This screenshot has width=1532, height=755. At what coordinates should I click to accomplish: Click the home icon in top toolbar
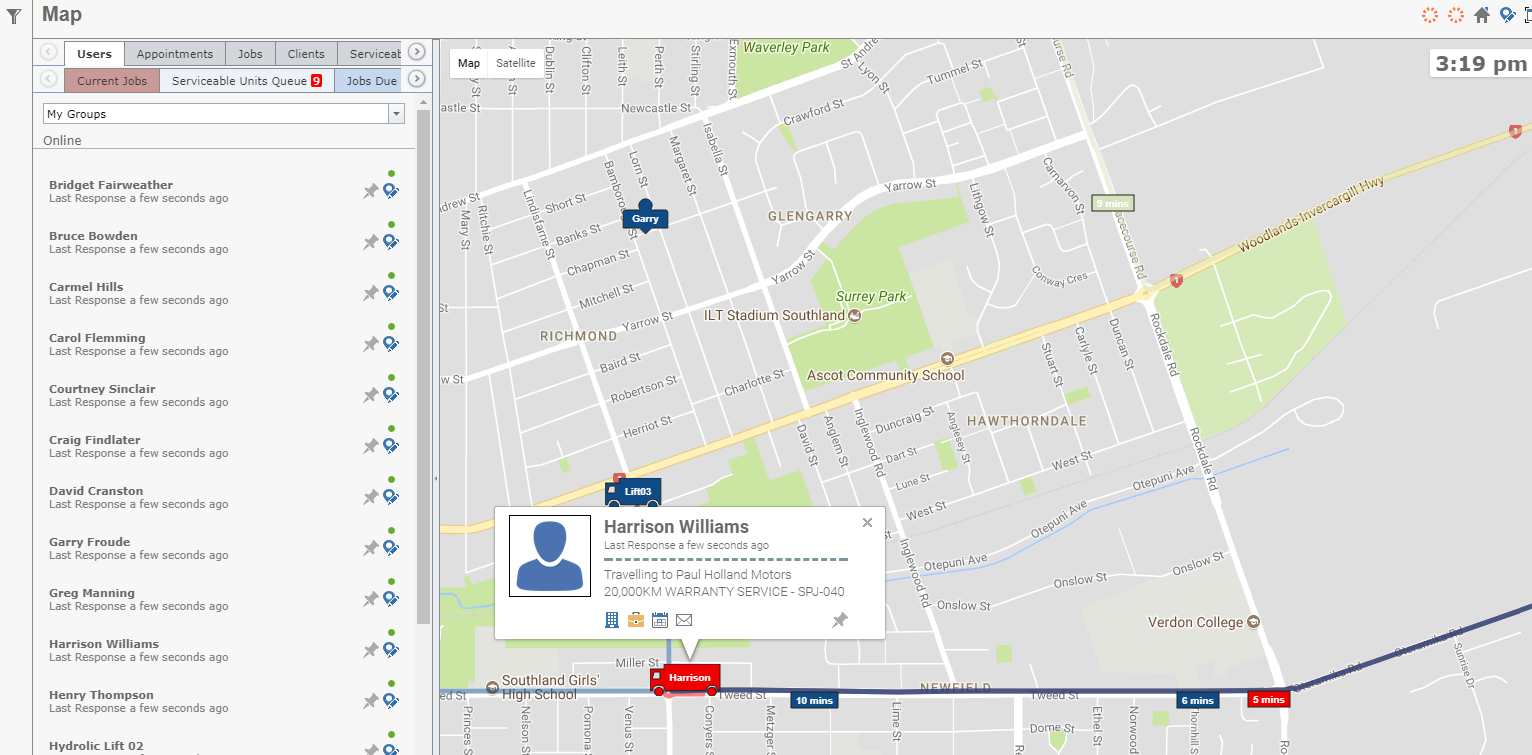(1482, 15)
